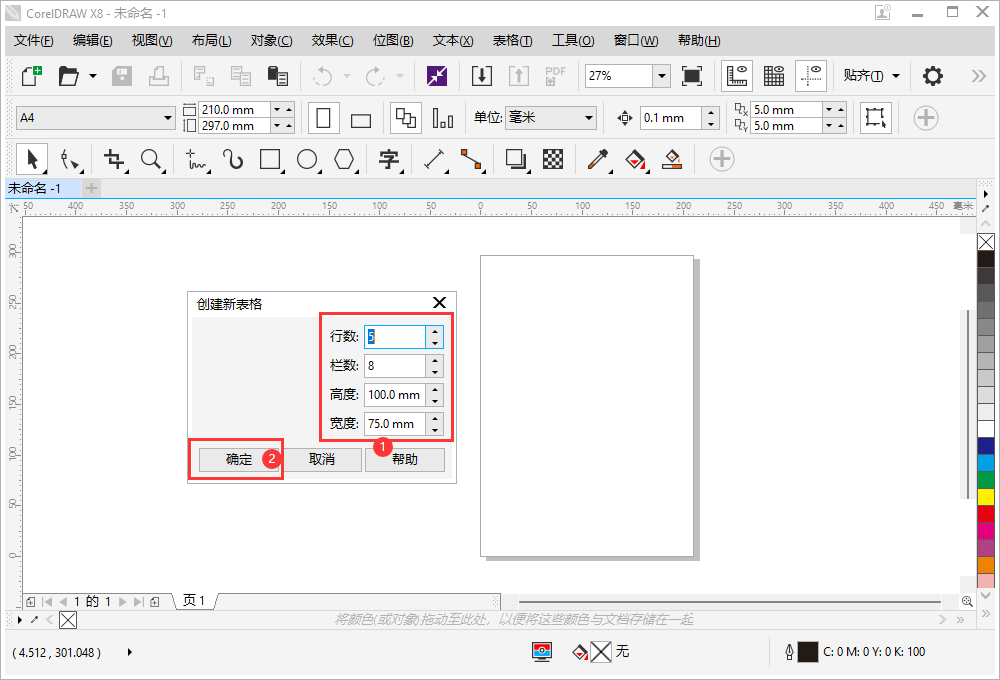
Task: Click the 栏数 columns input field
Action: tap(395, 366)
